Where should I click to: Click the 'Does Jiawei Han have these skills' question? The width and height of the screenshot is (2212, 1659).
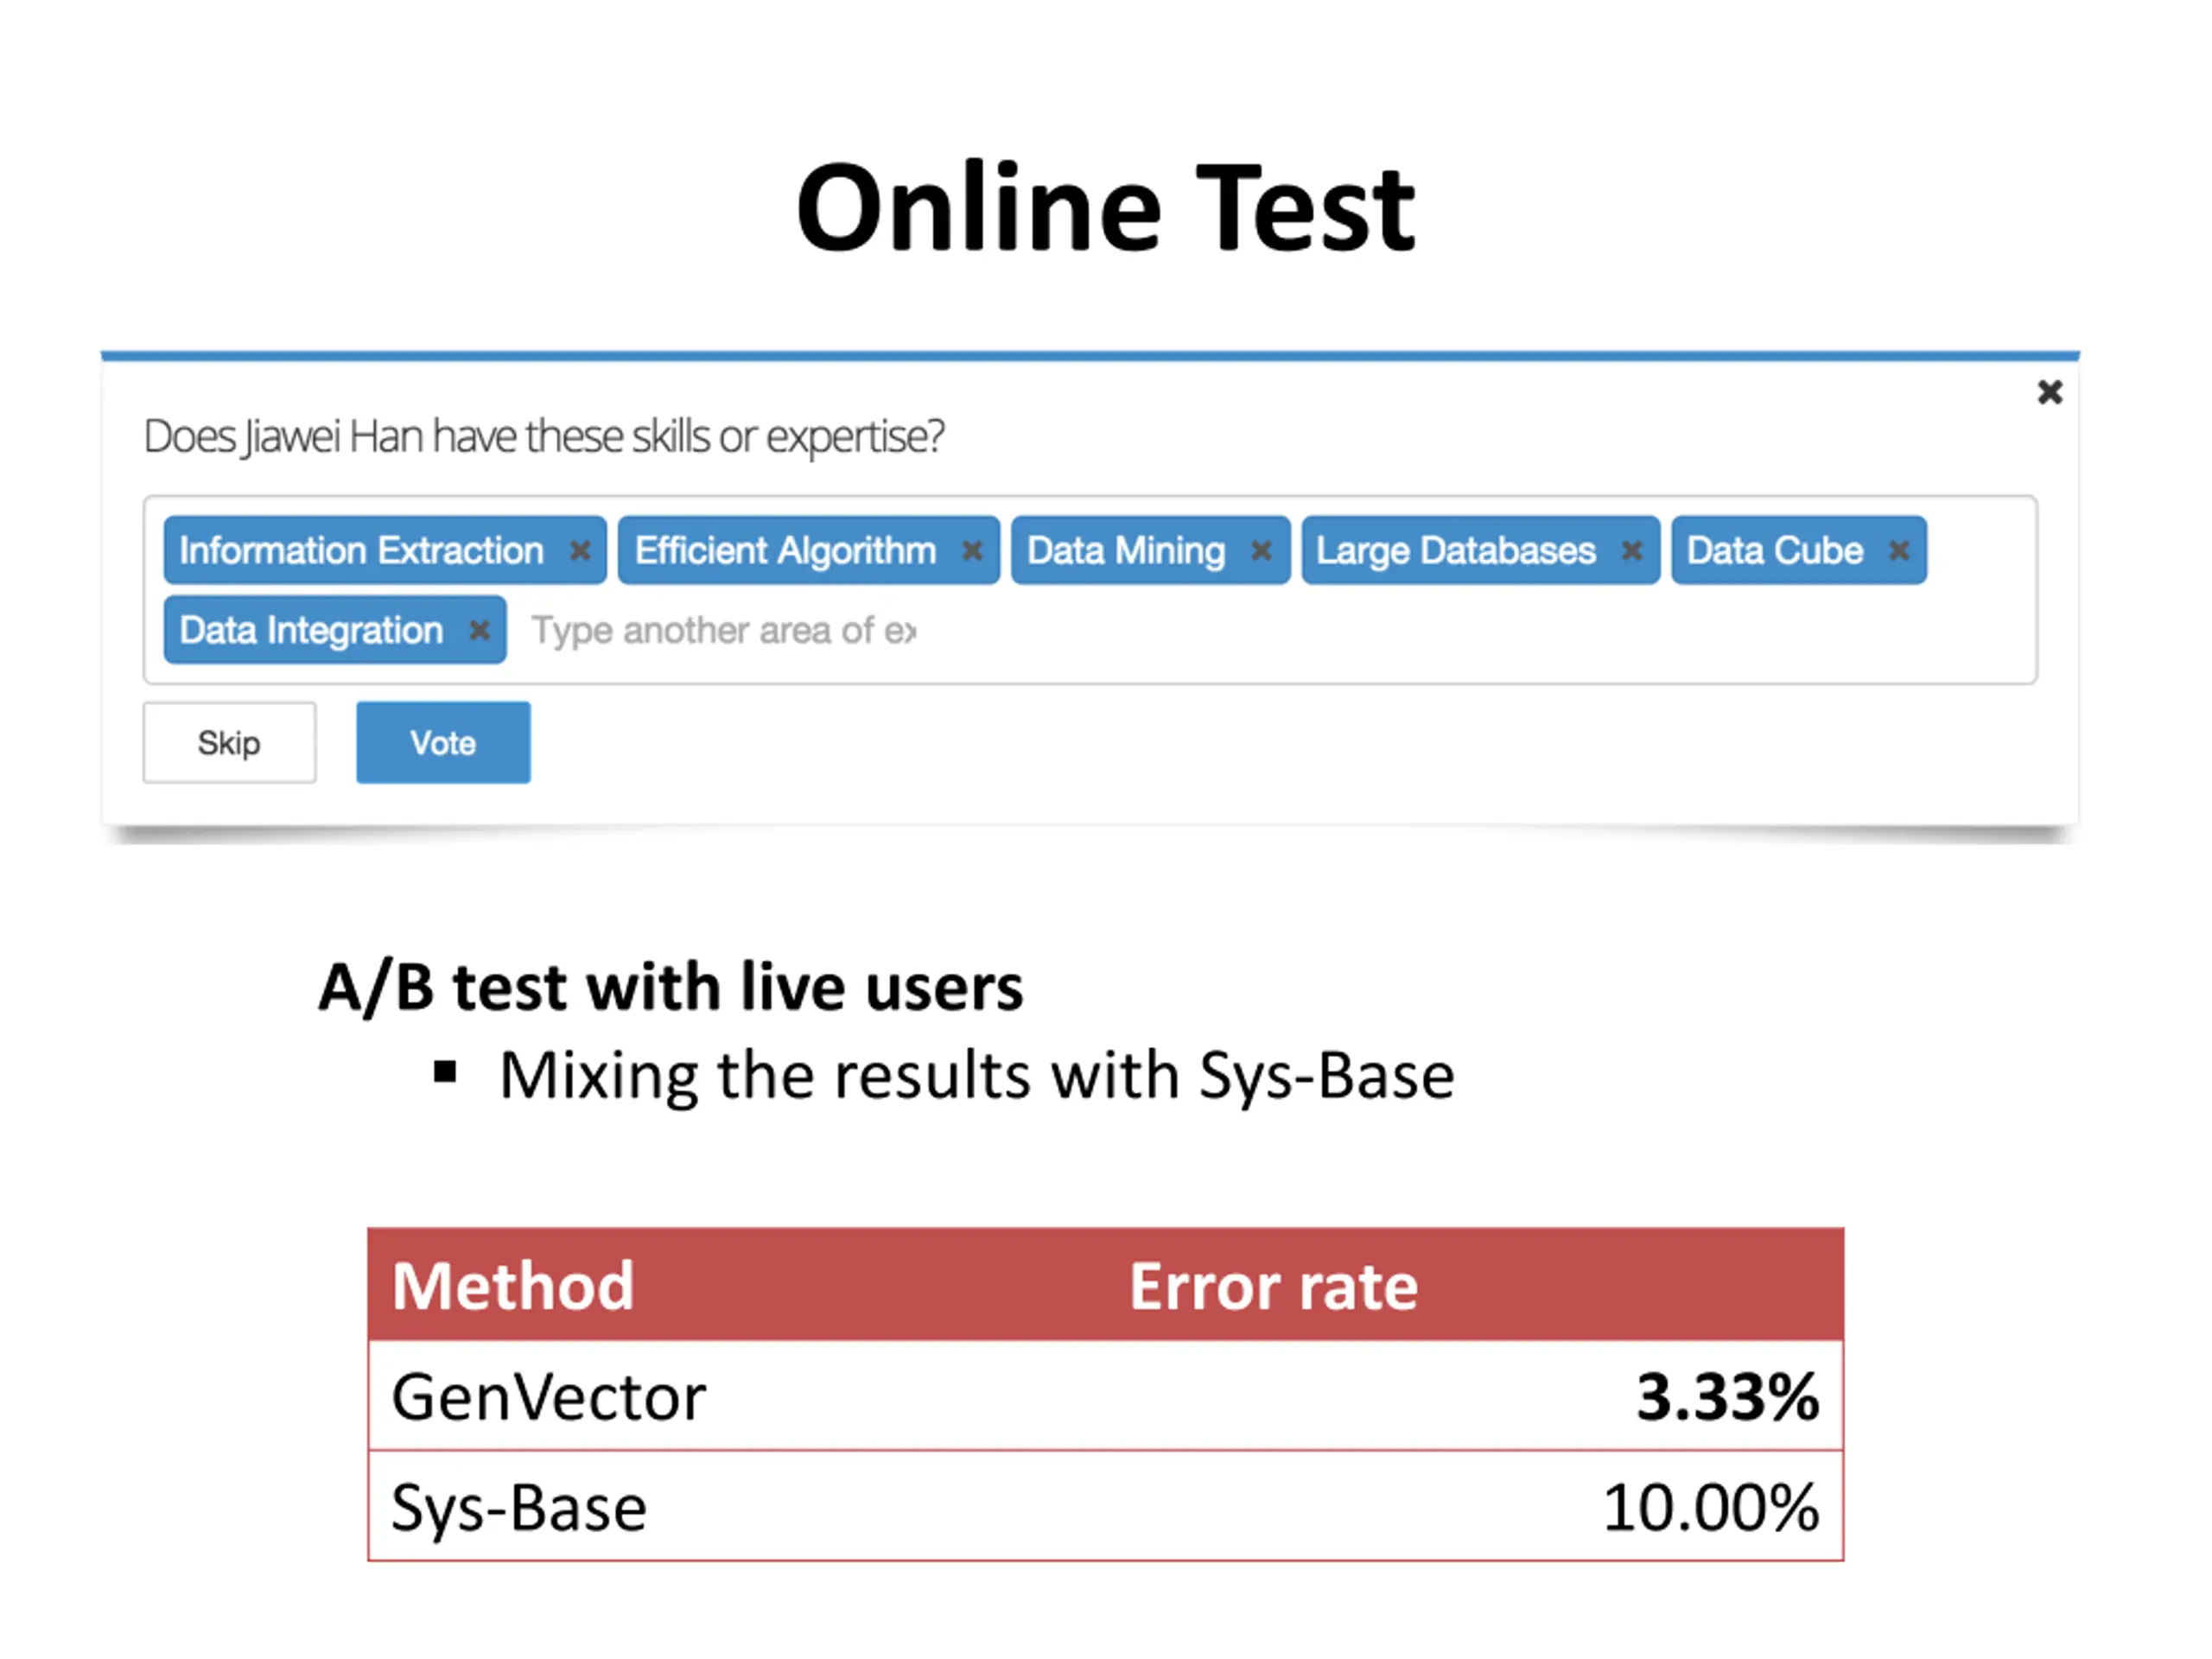544,437
